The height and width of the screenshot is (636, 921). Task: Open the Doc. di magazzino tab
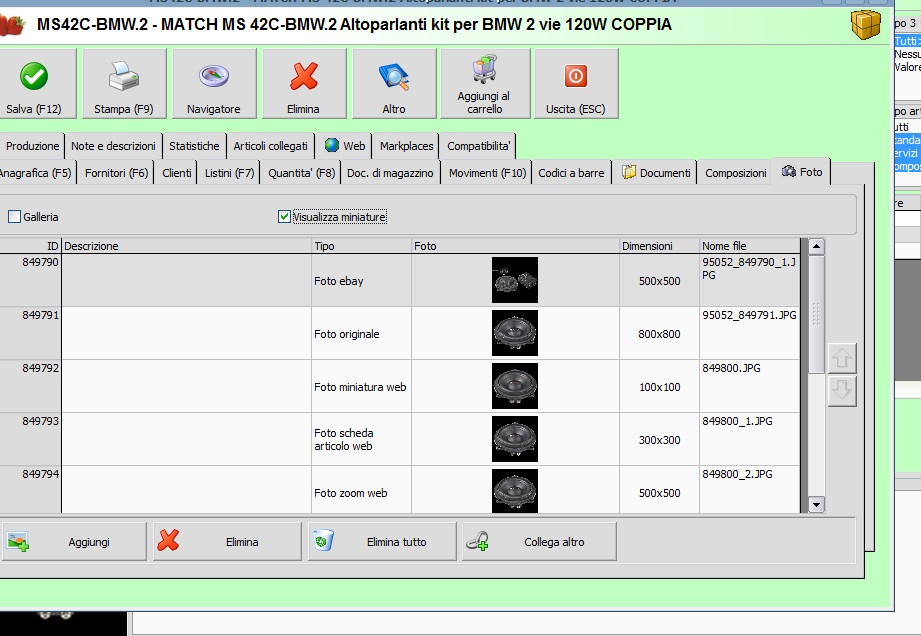pyautogui.click(x=390, y=173)
